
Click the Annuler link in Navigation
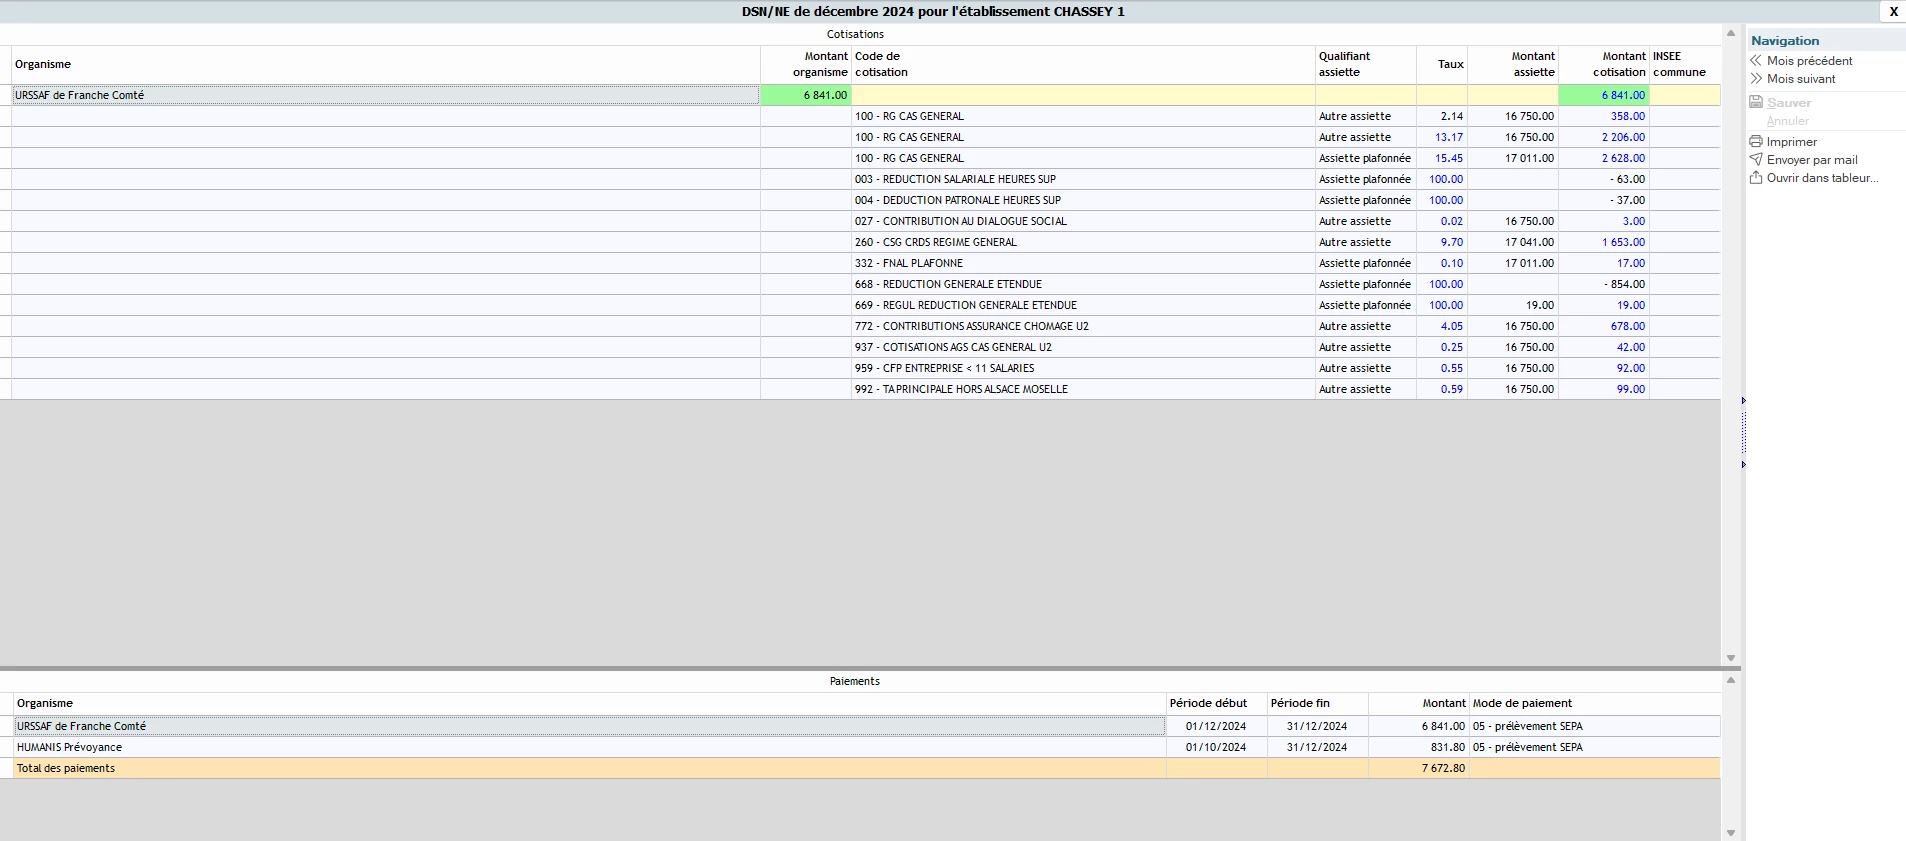tap(1787, 121)
